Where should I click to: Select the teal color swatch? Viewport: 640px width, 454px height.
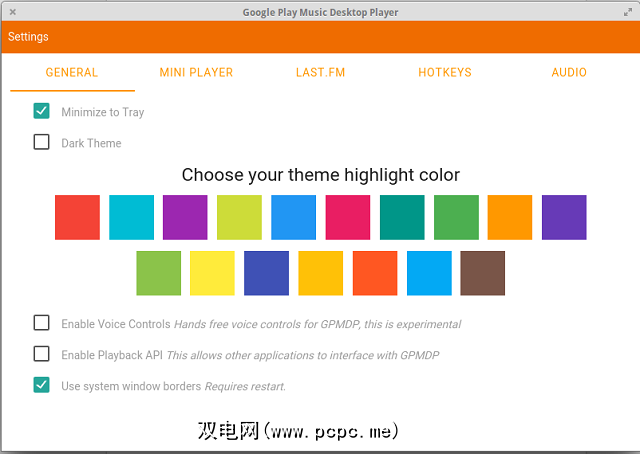click(402, 217)
